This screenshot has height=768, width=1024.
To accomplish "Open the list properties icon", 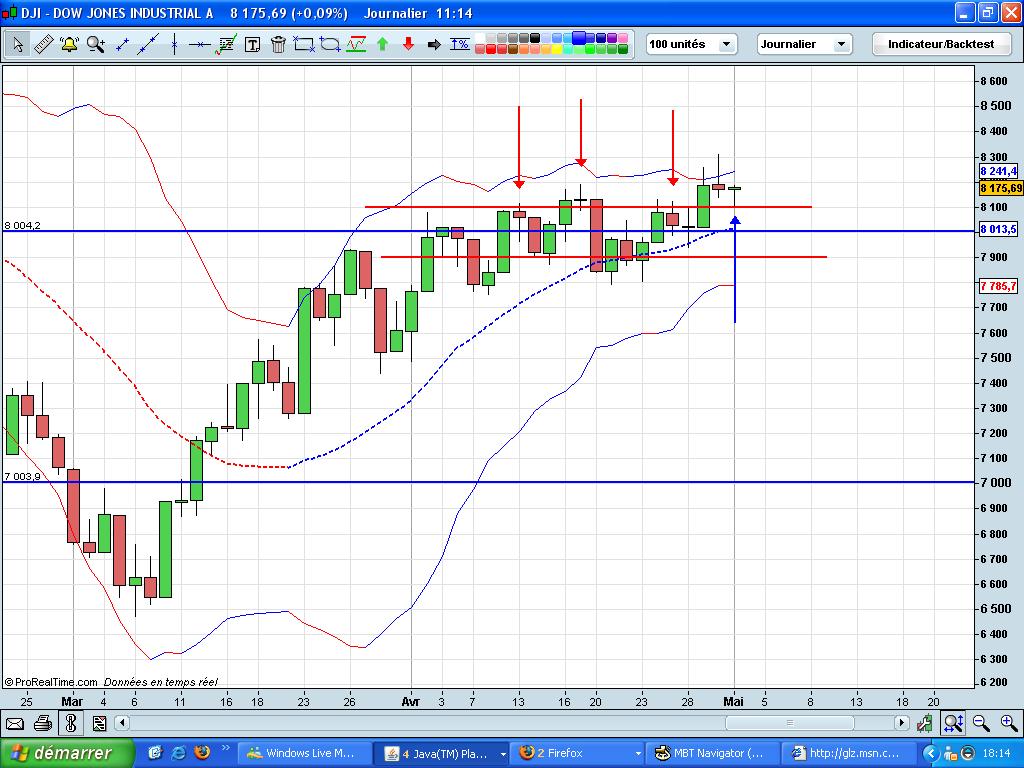I will (99, 724).
